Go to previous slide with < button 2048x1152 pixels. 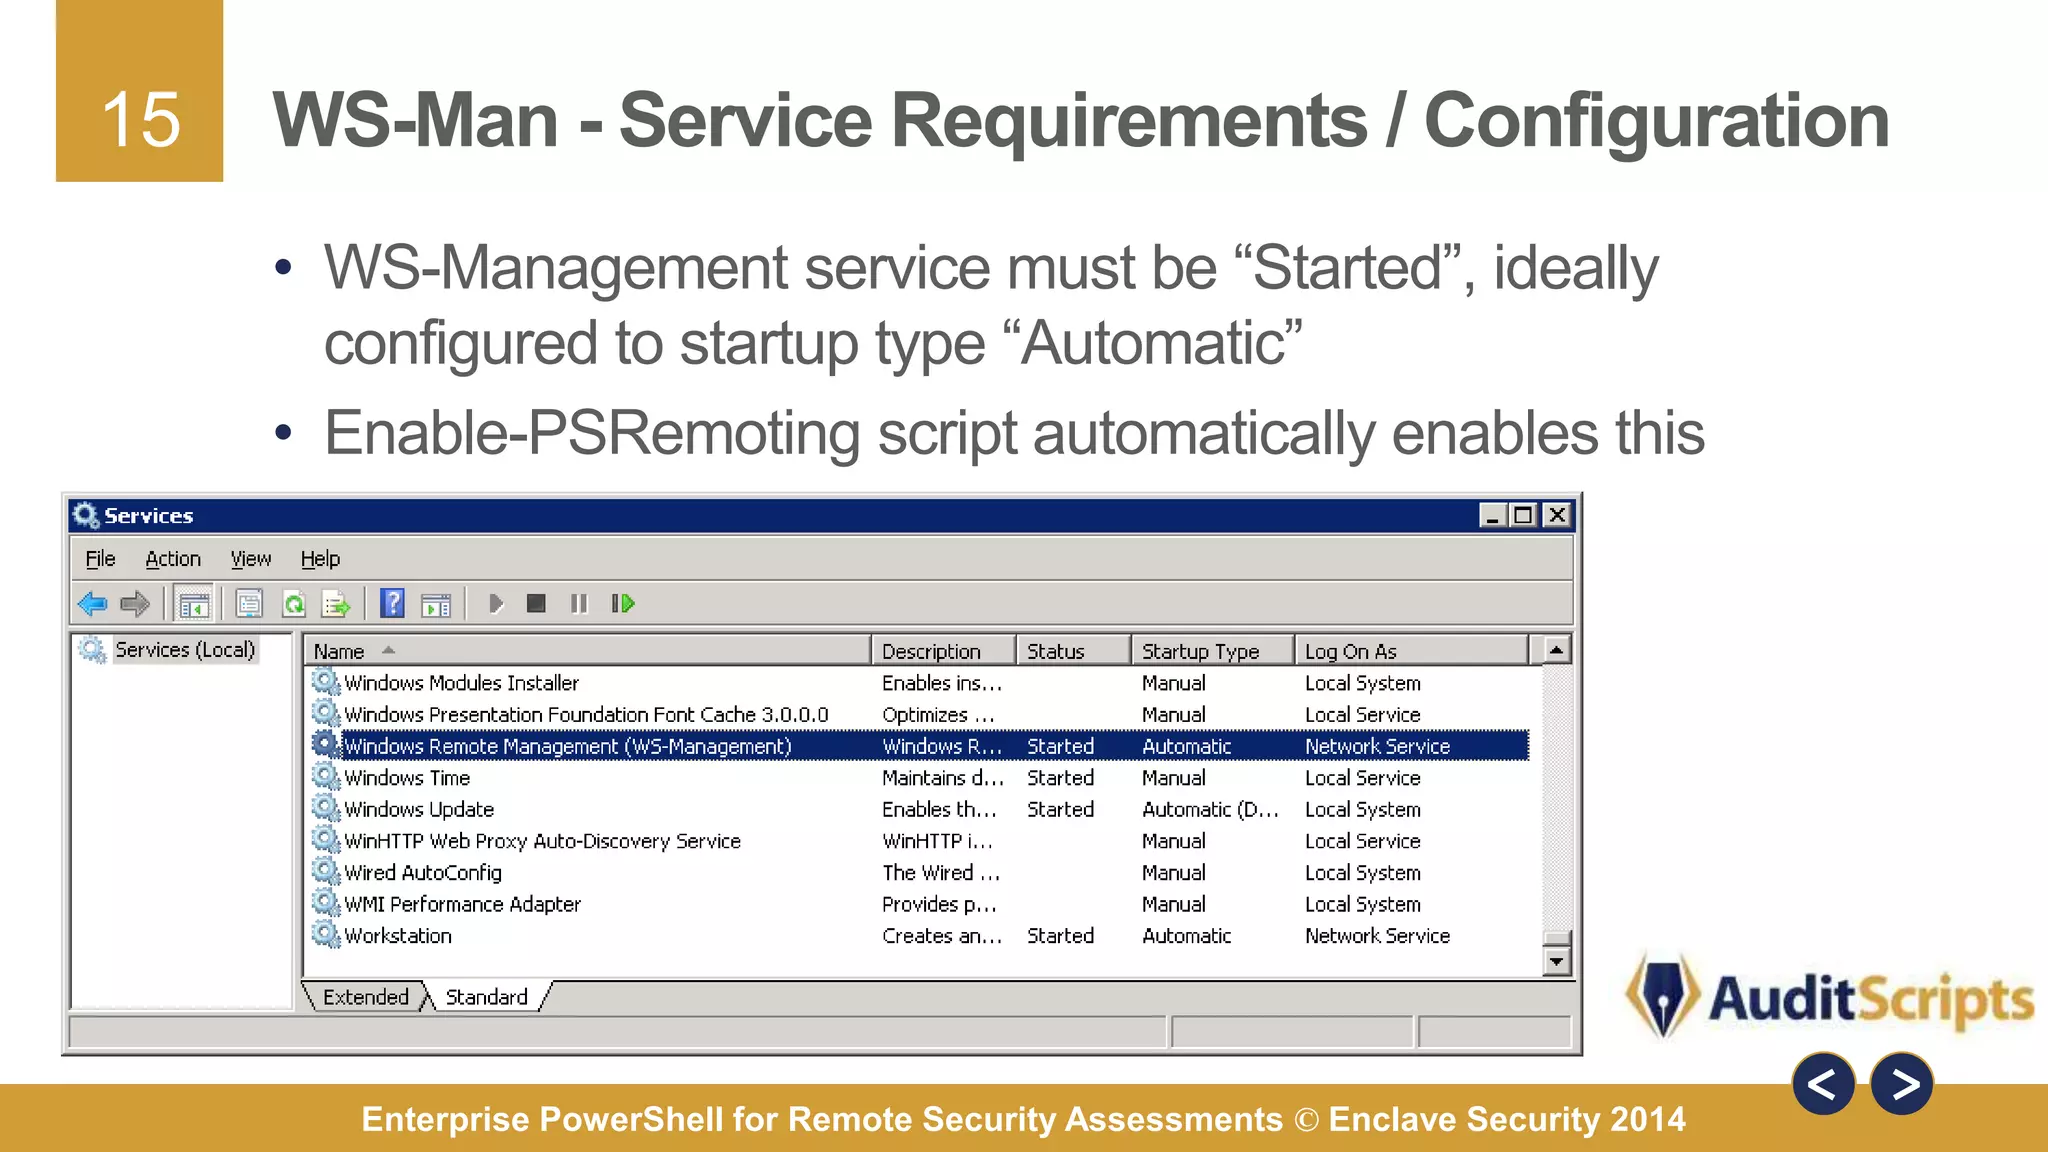click(1823, 1084)
